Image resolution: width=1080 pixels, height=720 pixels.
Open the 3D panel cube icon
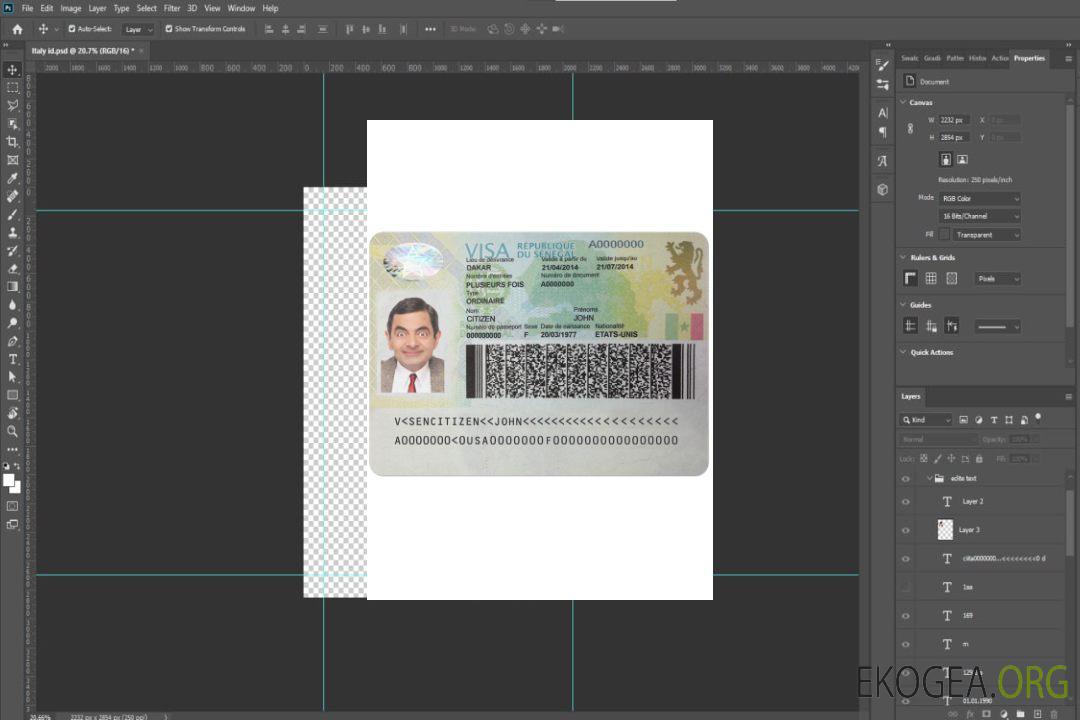coord(883,189)
